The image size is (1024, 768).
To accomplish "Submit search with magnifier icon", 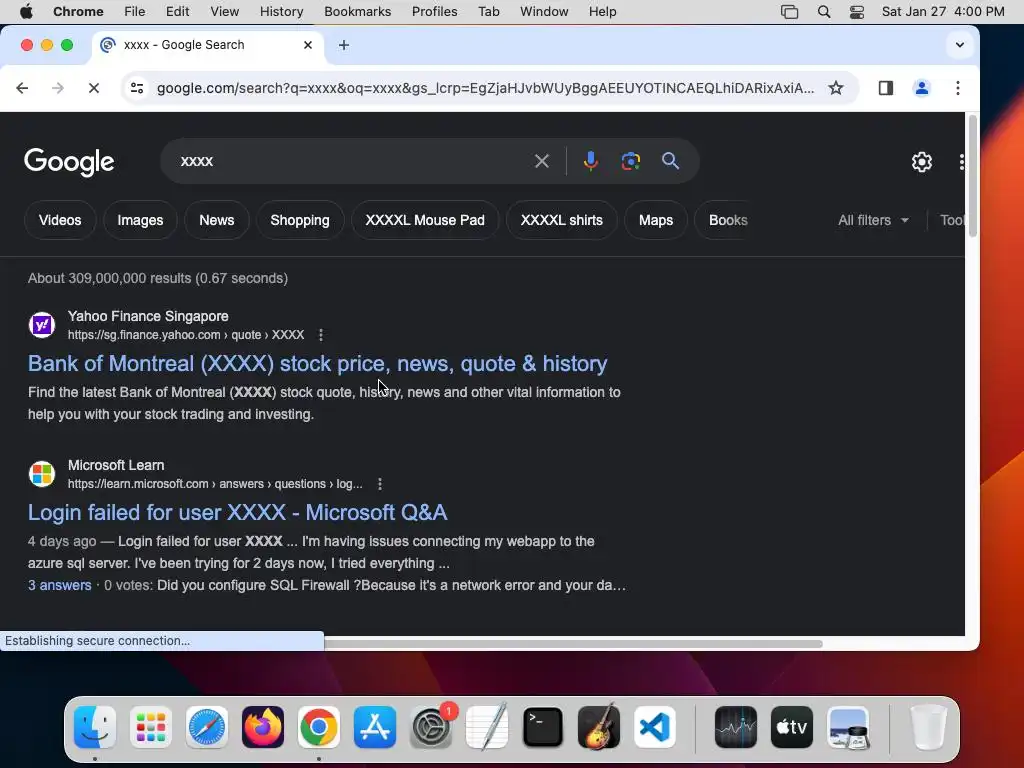I will [x=670, y=161].
